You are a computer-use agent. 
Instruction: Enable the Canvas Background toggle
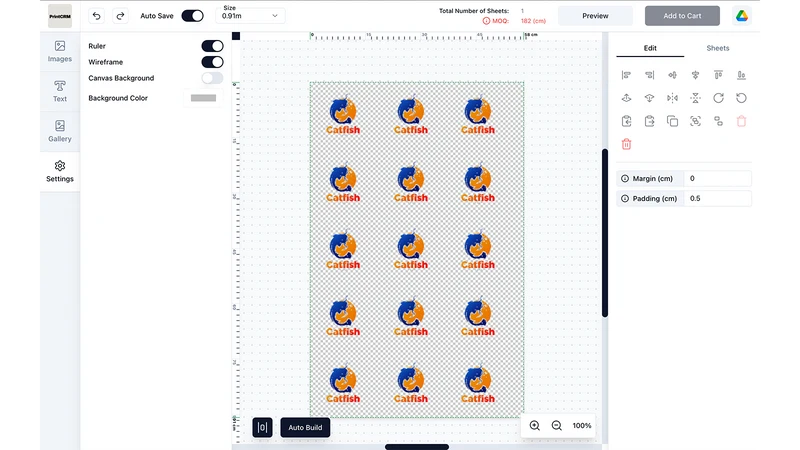[212, 78]
